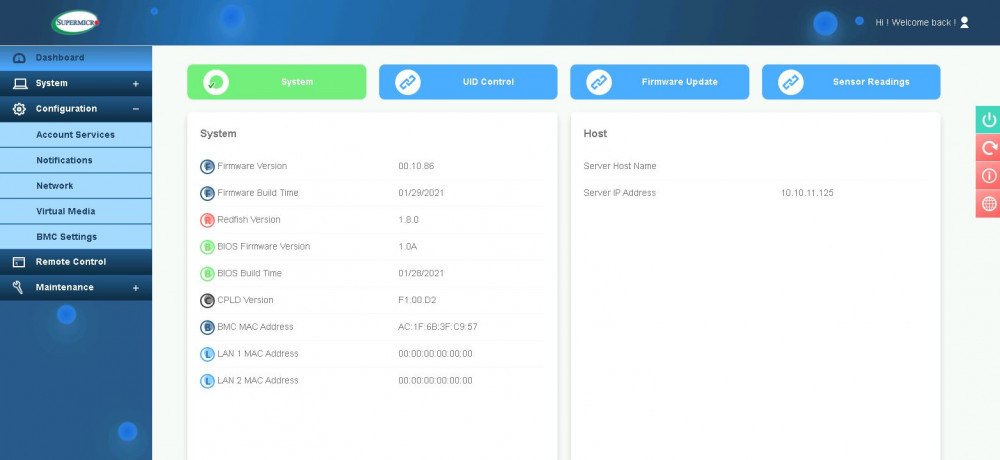Click the UID Control button
The image size is (1000, 460).
468,82
